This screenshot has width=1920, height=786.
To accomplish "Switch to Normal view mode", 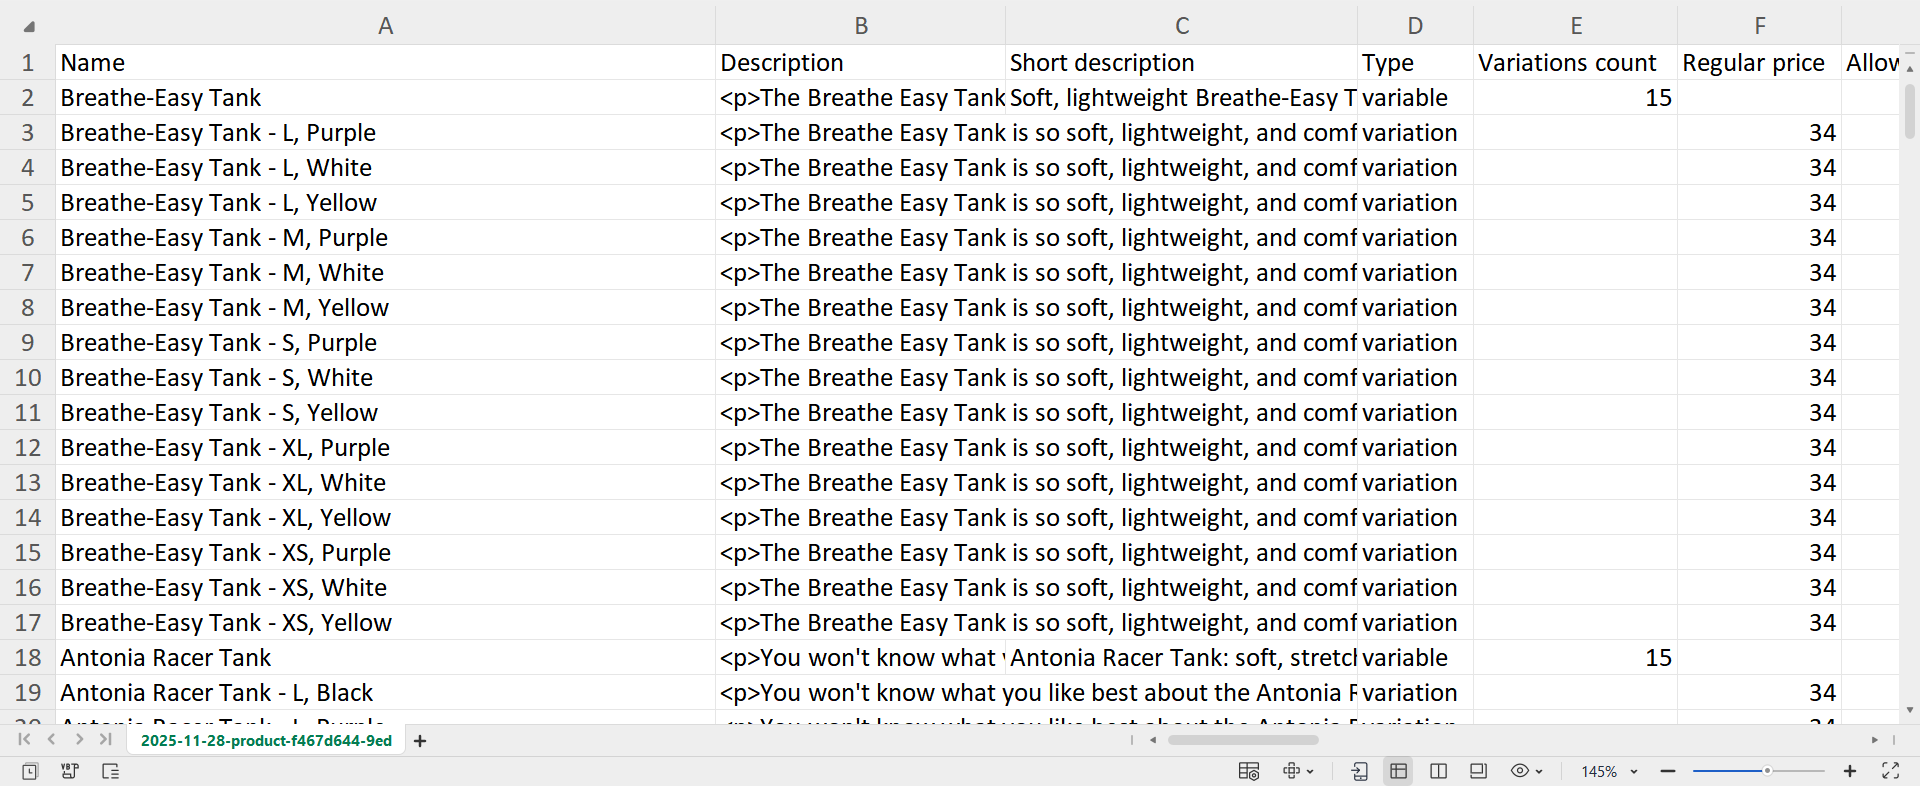I will coord(1398,771).
